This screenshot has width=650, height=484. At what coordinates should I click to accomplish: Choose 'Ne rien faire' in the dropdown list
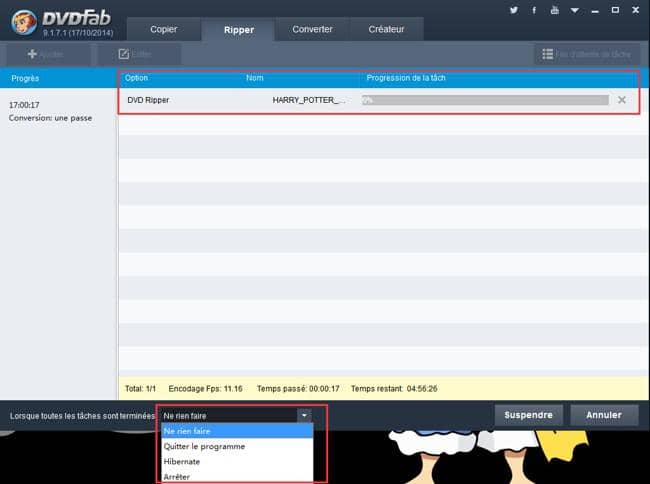pyautogui.click(x=237, y=431)
